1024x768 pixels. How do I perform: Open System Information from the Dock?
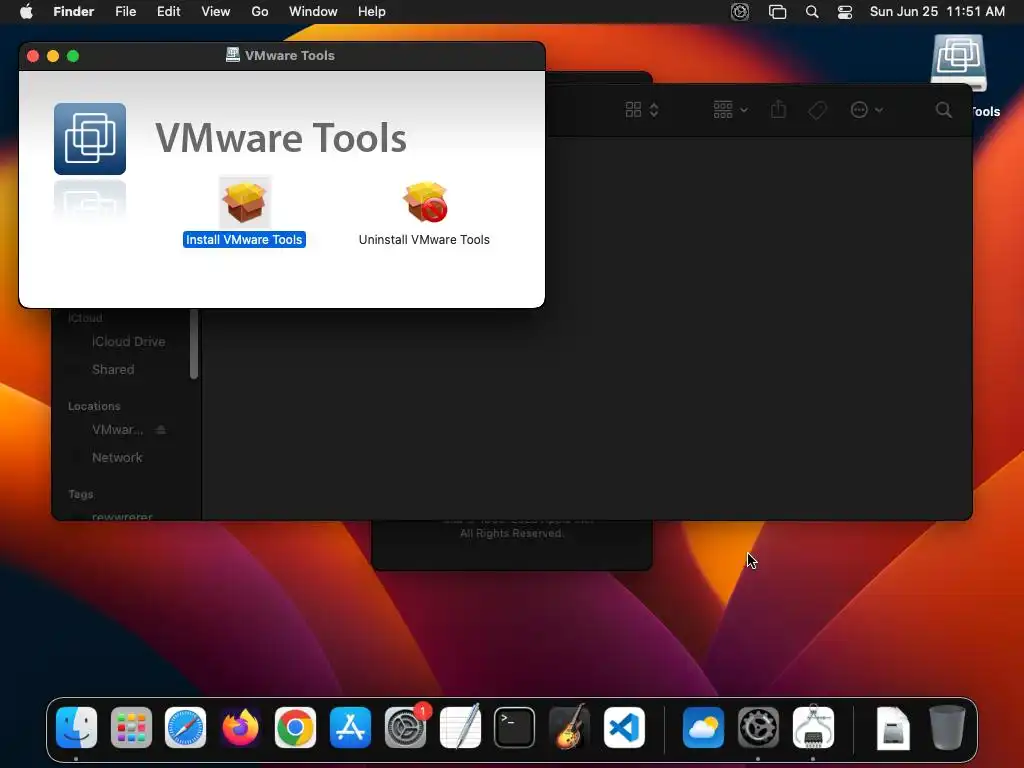pyautogui.click(x=813, y=727)
